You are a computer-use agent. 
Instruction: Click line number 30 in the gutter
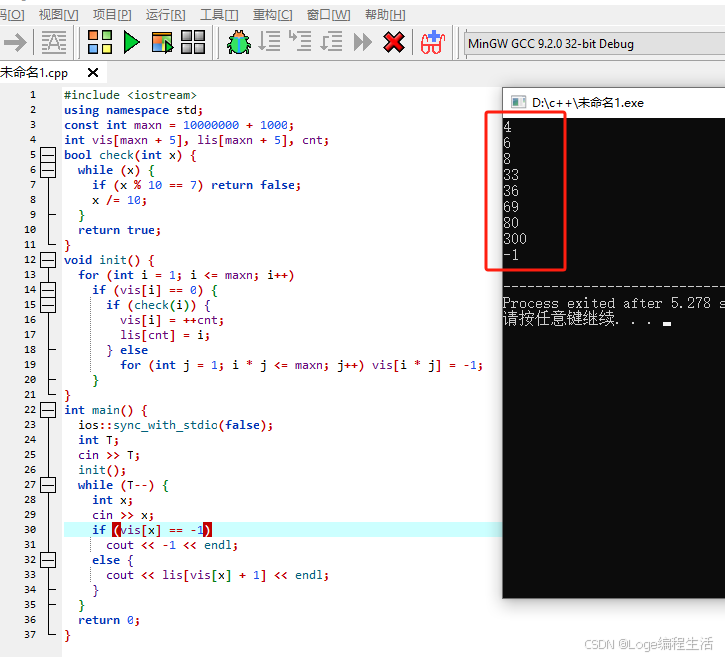30,529
